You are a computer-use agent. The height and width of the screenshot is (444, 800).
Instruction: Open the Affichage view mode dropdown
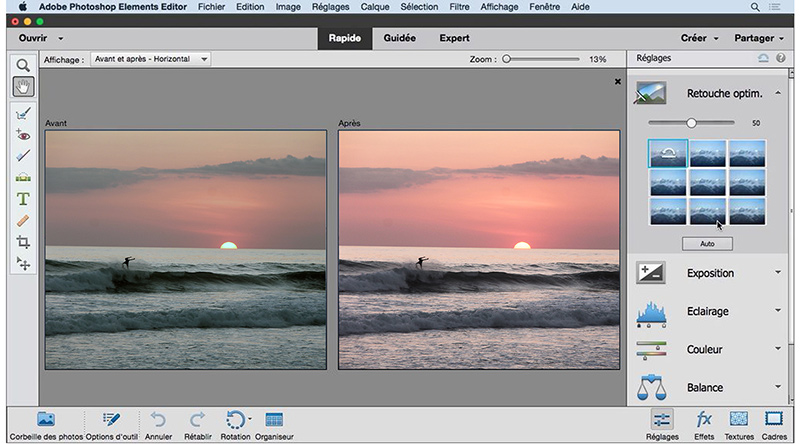point(150,59)
